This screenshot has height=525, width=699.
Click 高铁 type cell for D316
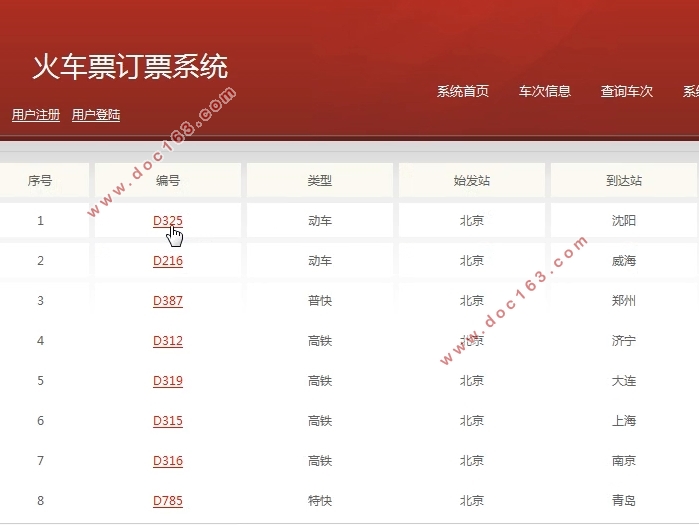pyautogui.click(x=320, y=461)
